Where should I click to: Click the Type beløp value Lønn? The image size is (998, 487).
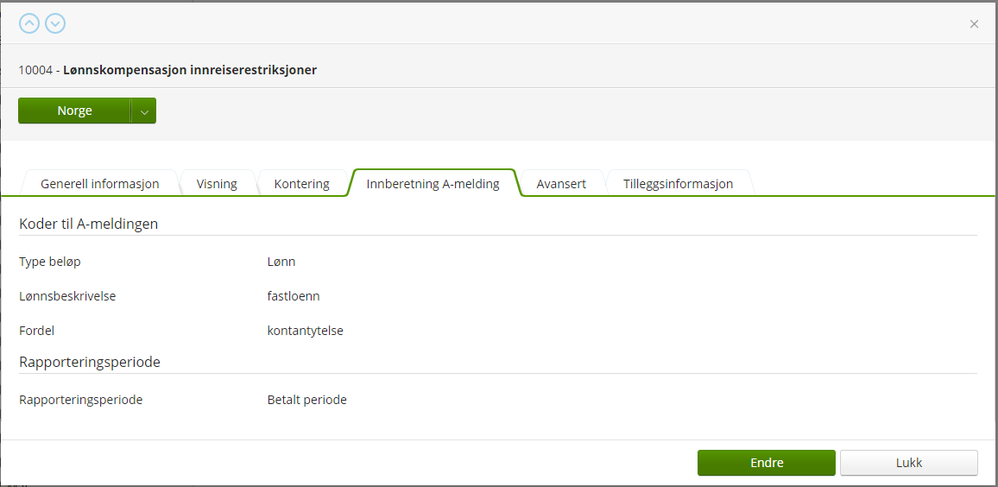click(281, 262)
